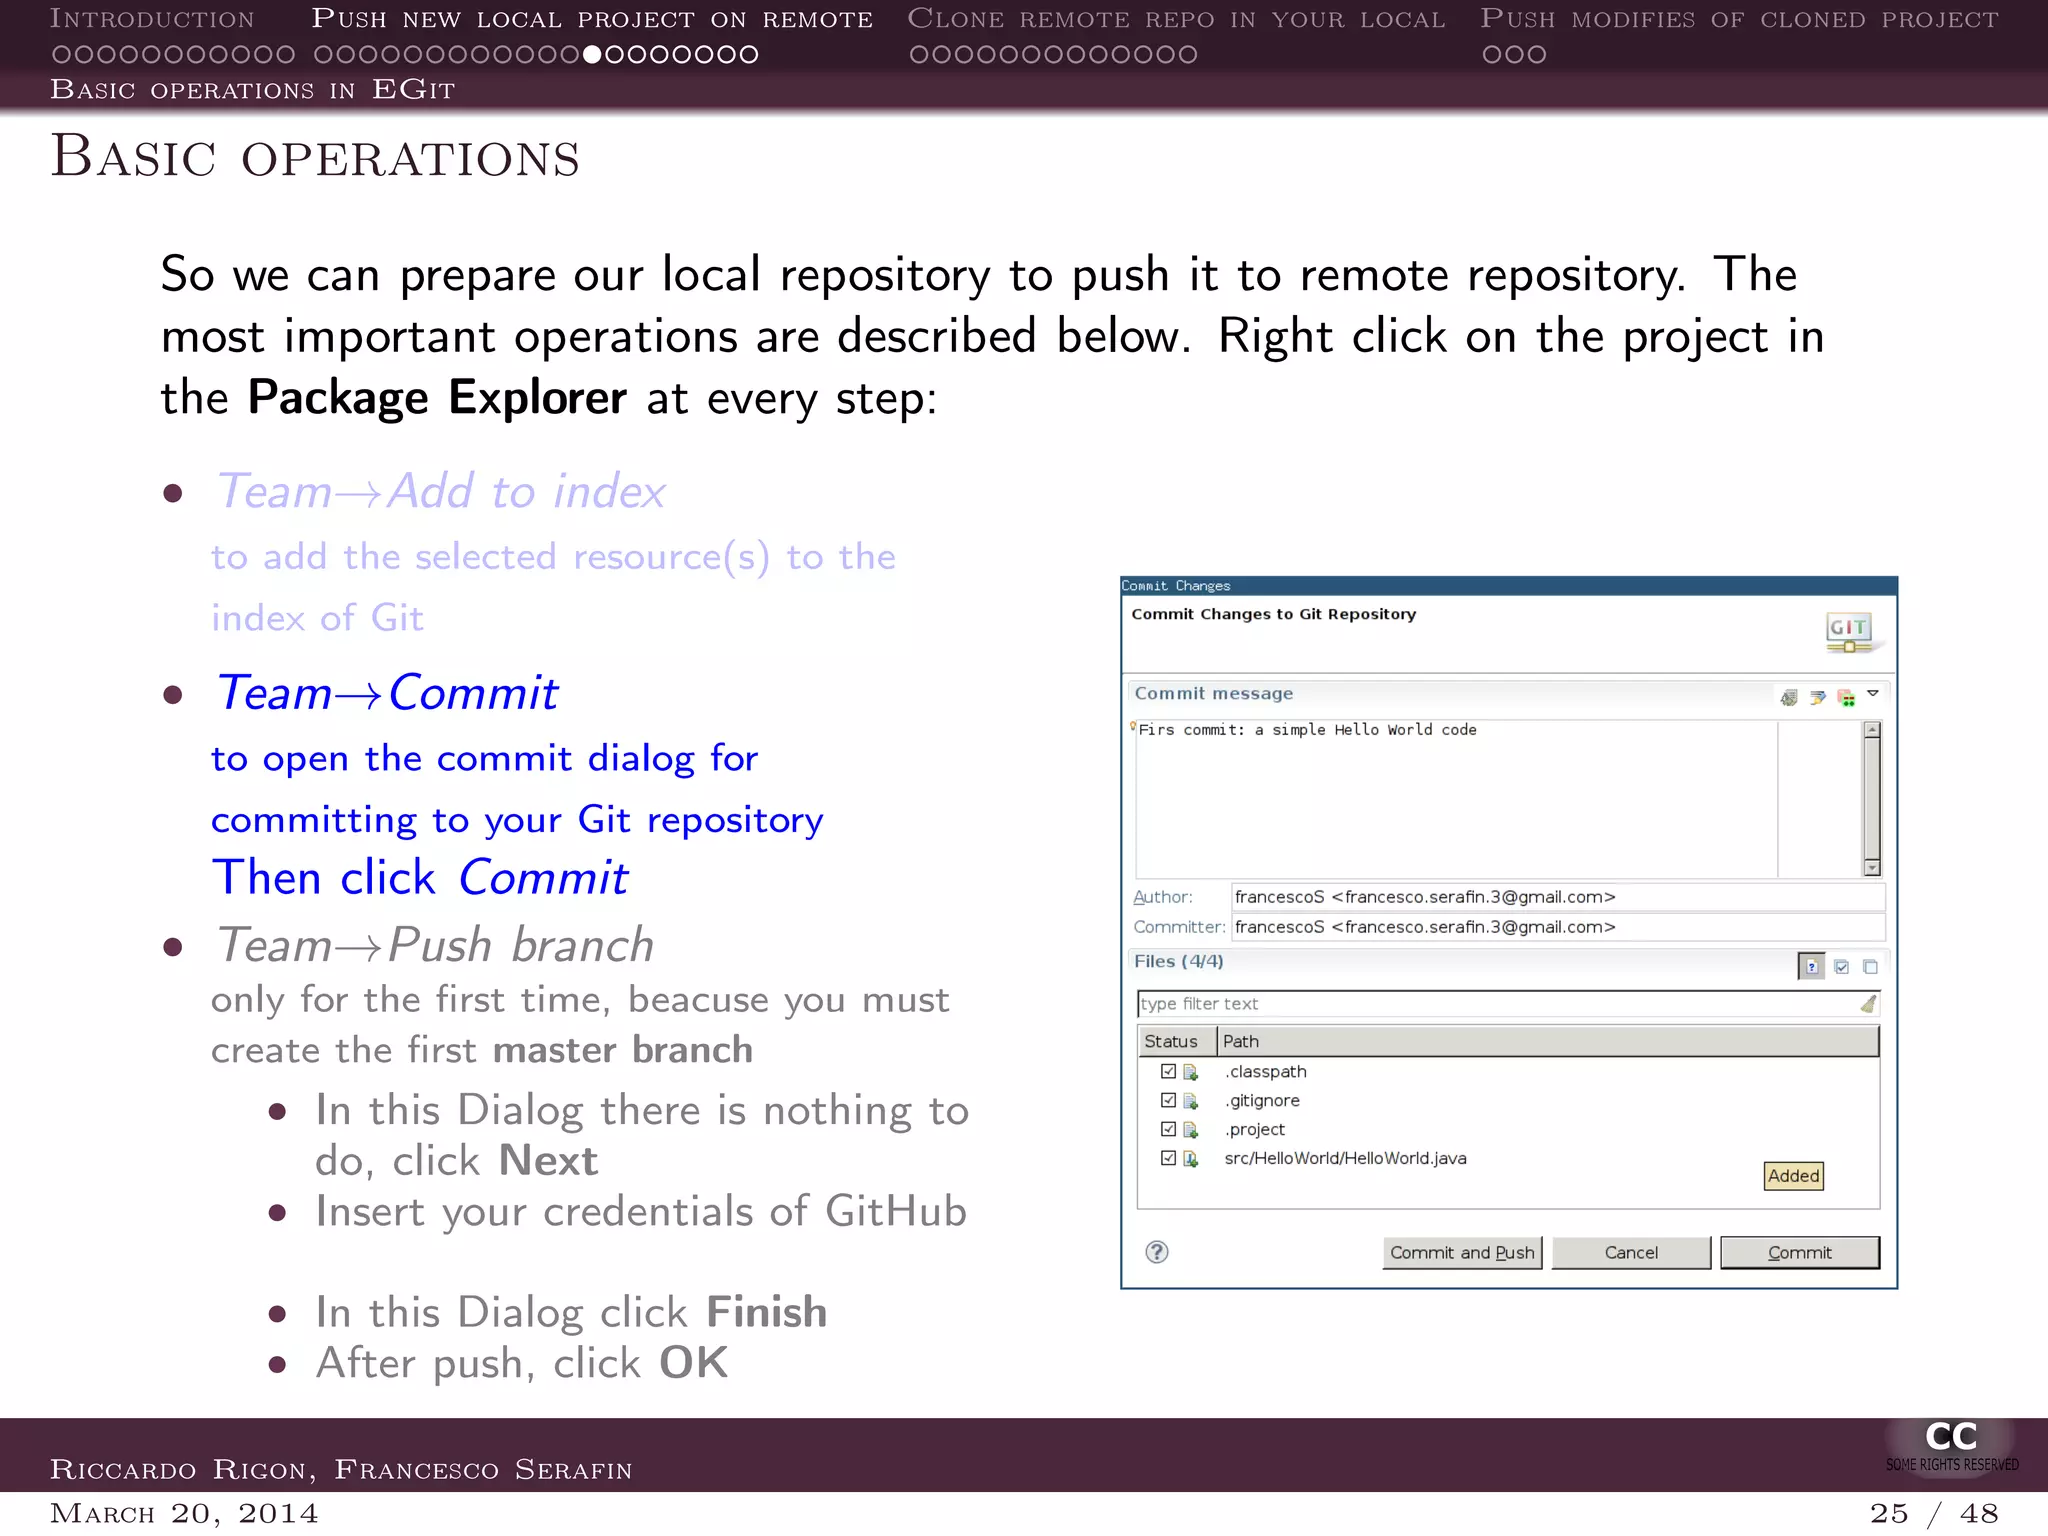Click the file status icon beside .classpath
This screenshot has width=2048, height=1536.
1191,1072
